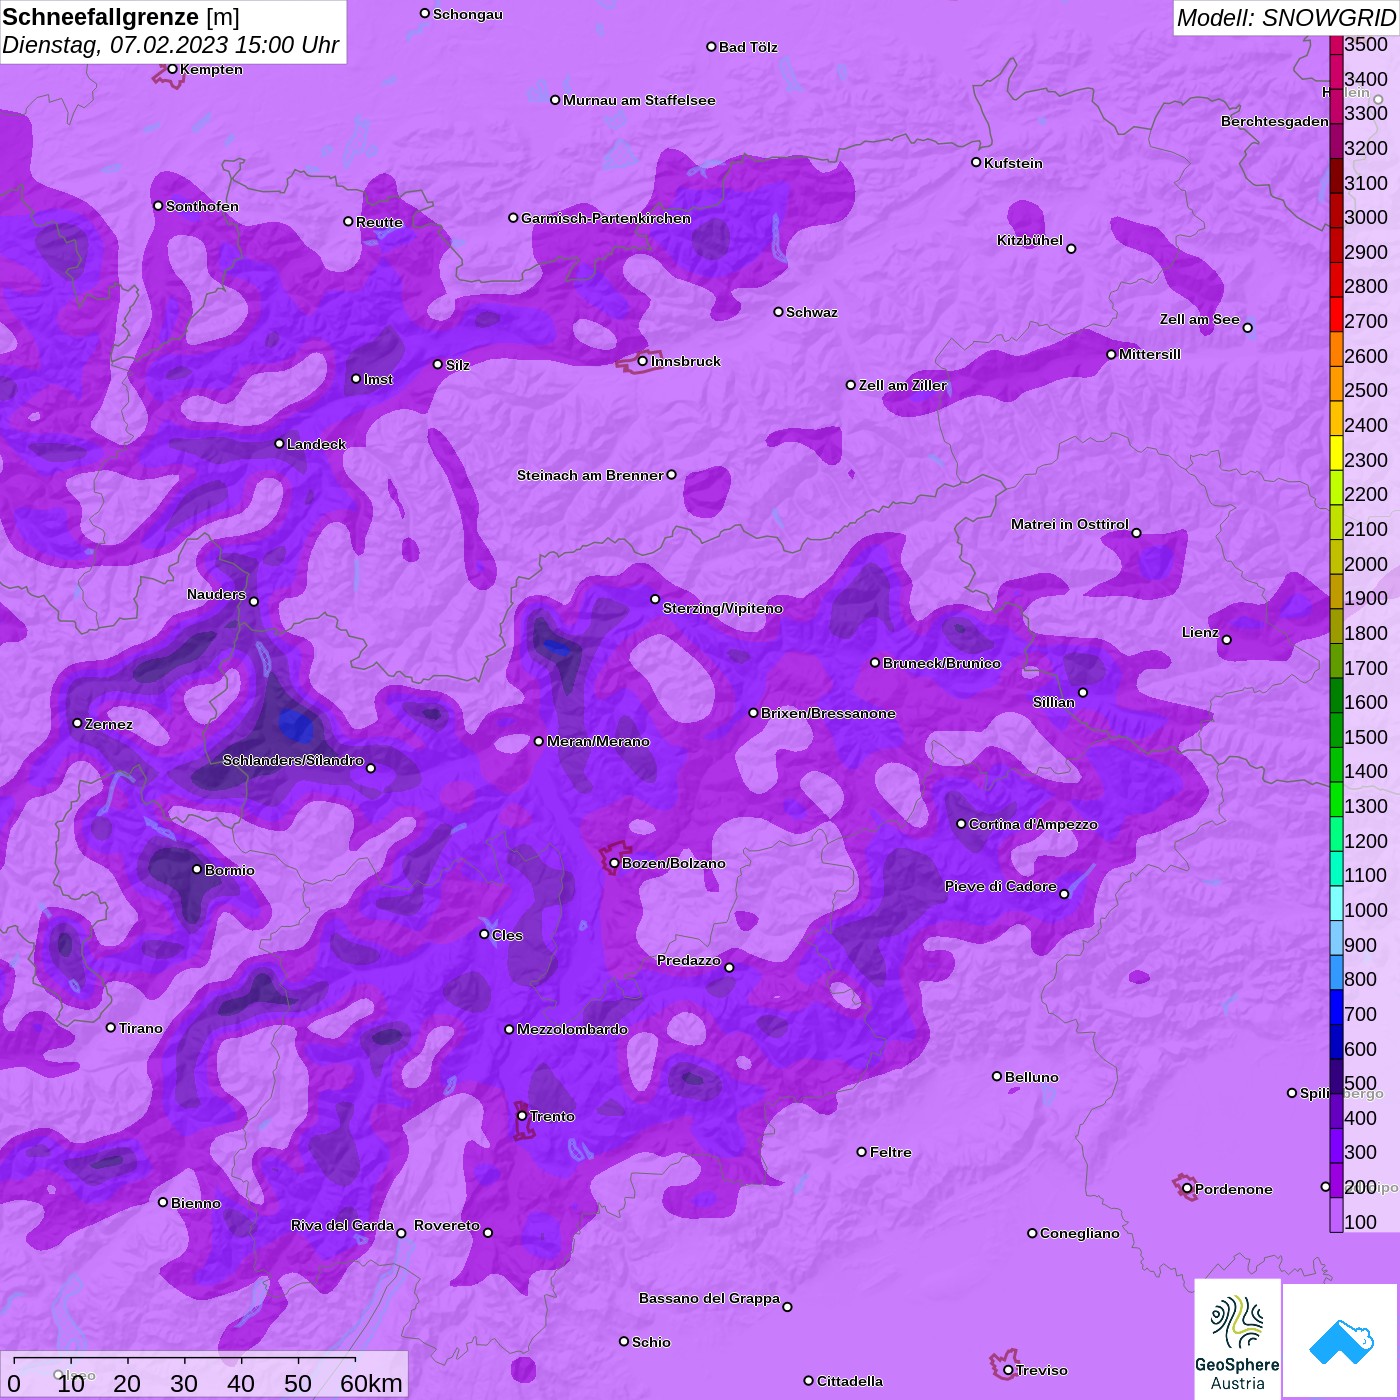Click the "Riva del Garda" label

pyautogui.click(x=342, y=1225)
